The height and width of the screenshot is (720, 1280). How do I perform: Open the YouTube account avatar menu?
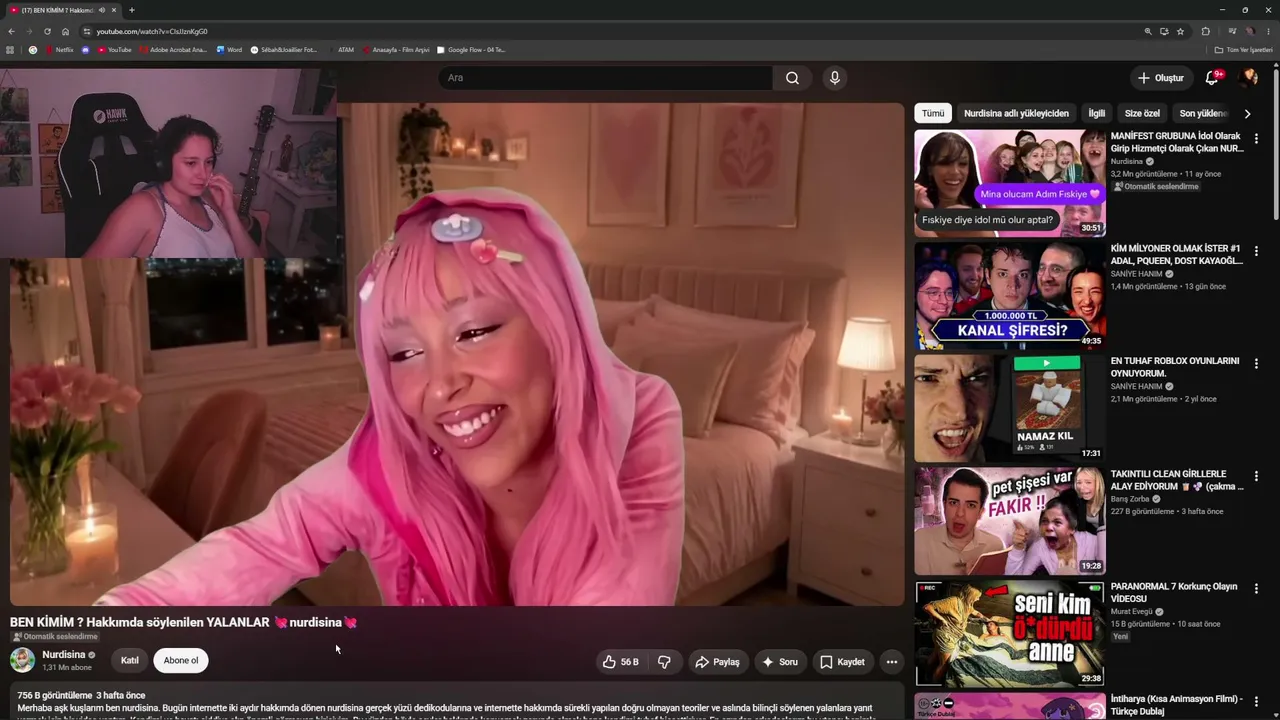coord(1248,78)
